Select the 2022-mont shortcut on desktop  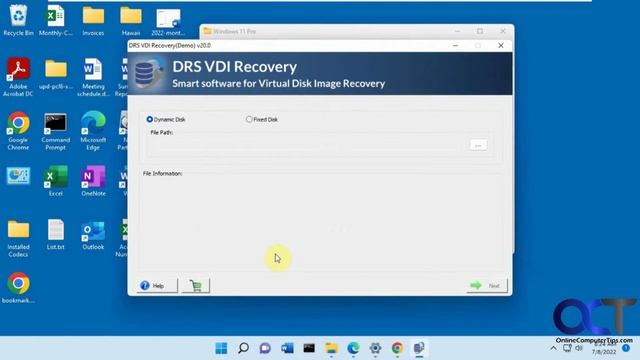(x=168, y=22)
